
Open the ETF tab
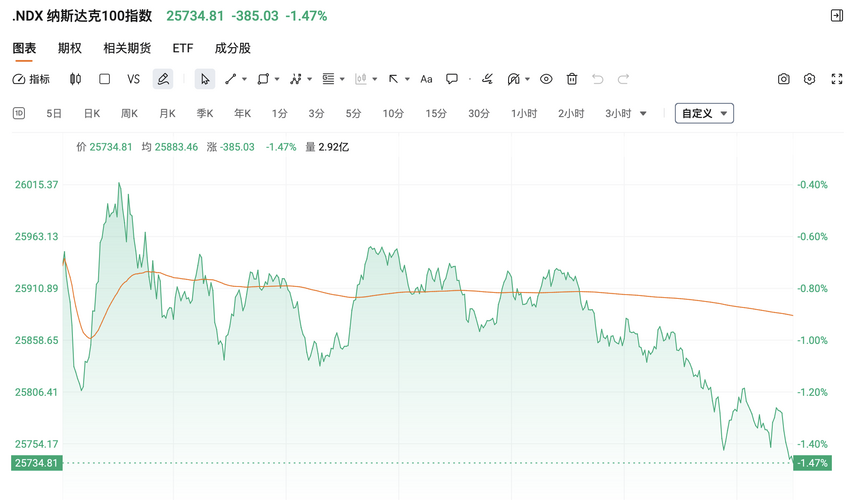click(x=183, y=48)
